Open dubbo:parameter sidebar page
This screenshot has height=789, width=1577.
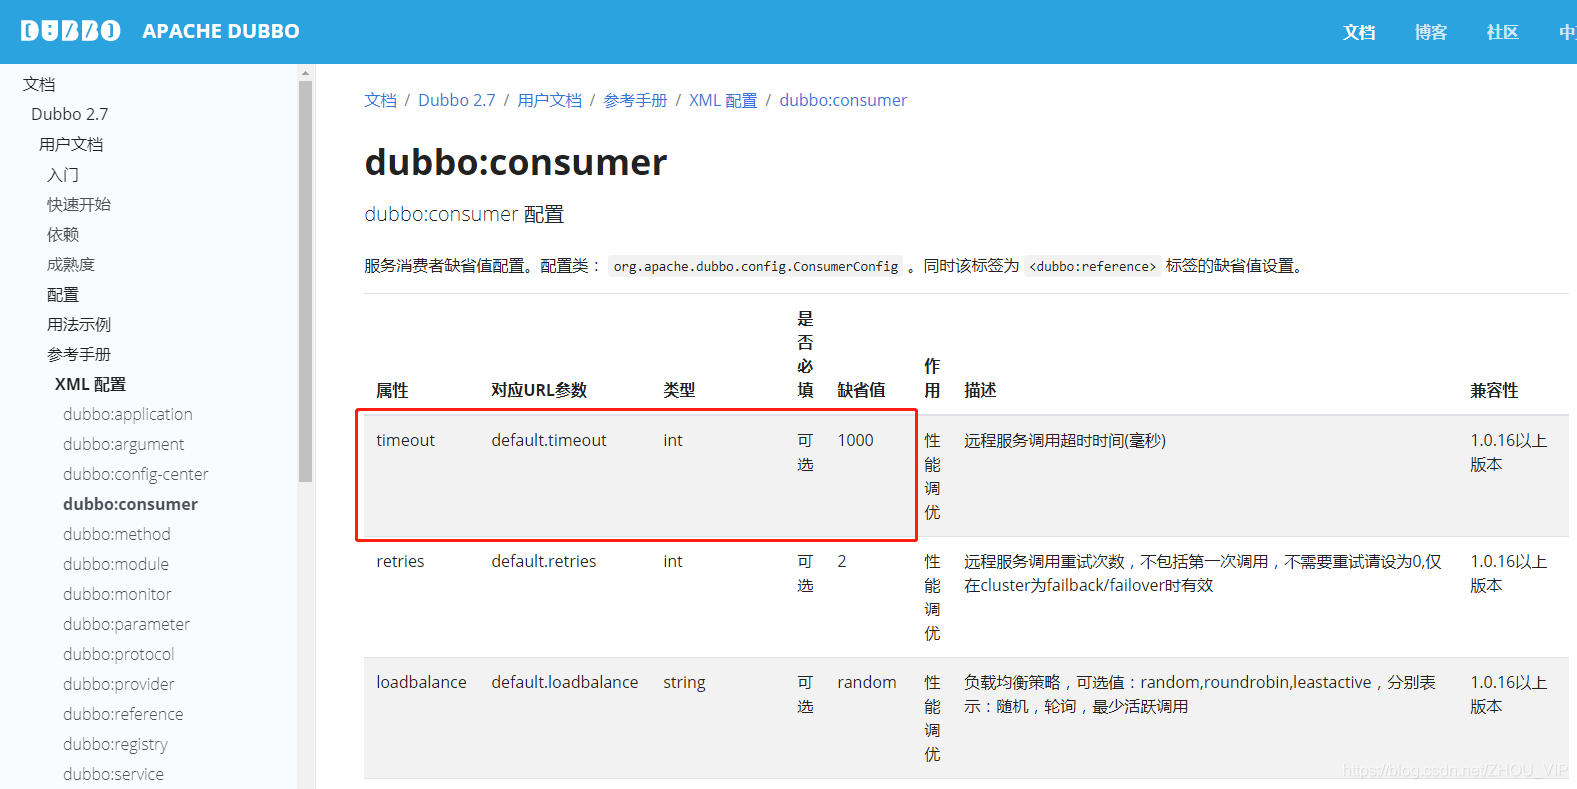coord(126,624)
